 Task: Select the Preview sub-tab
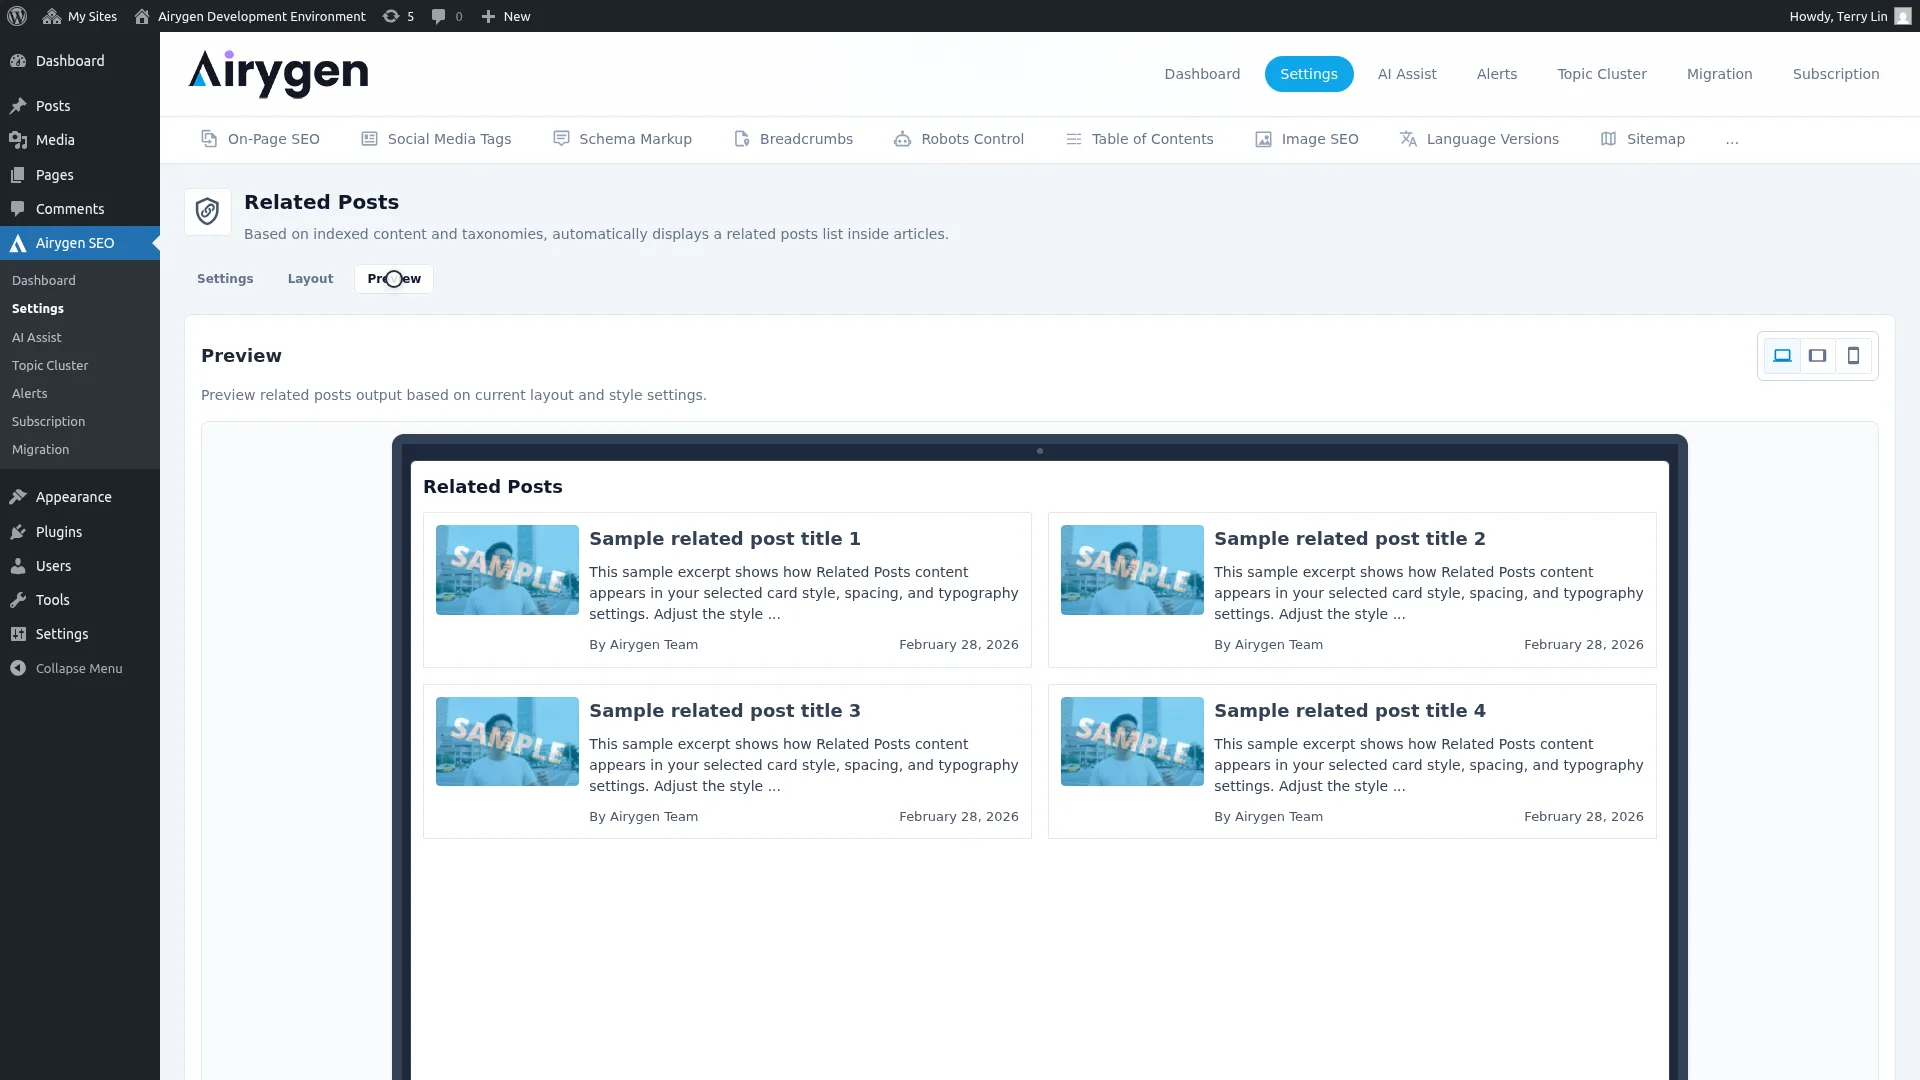394,279
